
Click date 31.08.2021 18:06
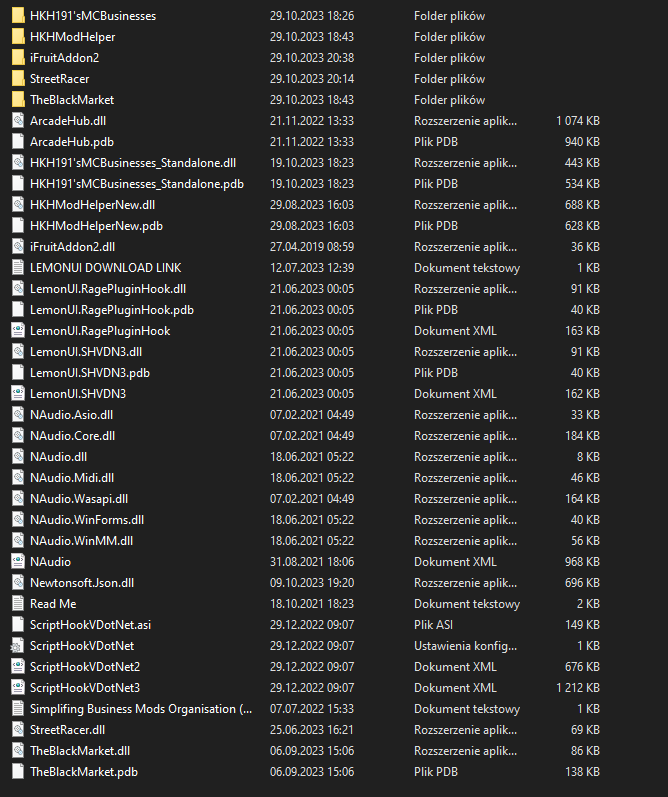pos(312,562)
